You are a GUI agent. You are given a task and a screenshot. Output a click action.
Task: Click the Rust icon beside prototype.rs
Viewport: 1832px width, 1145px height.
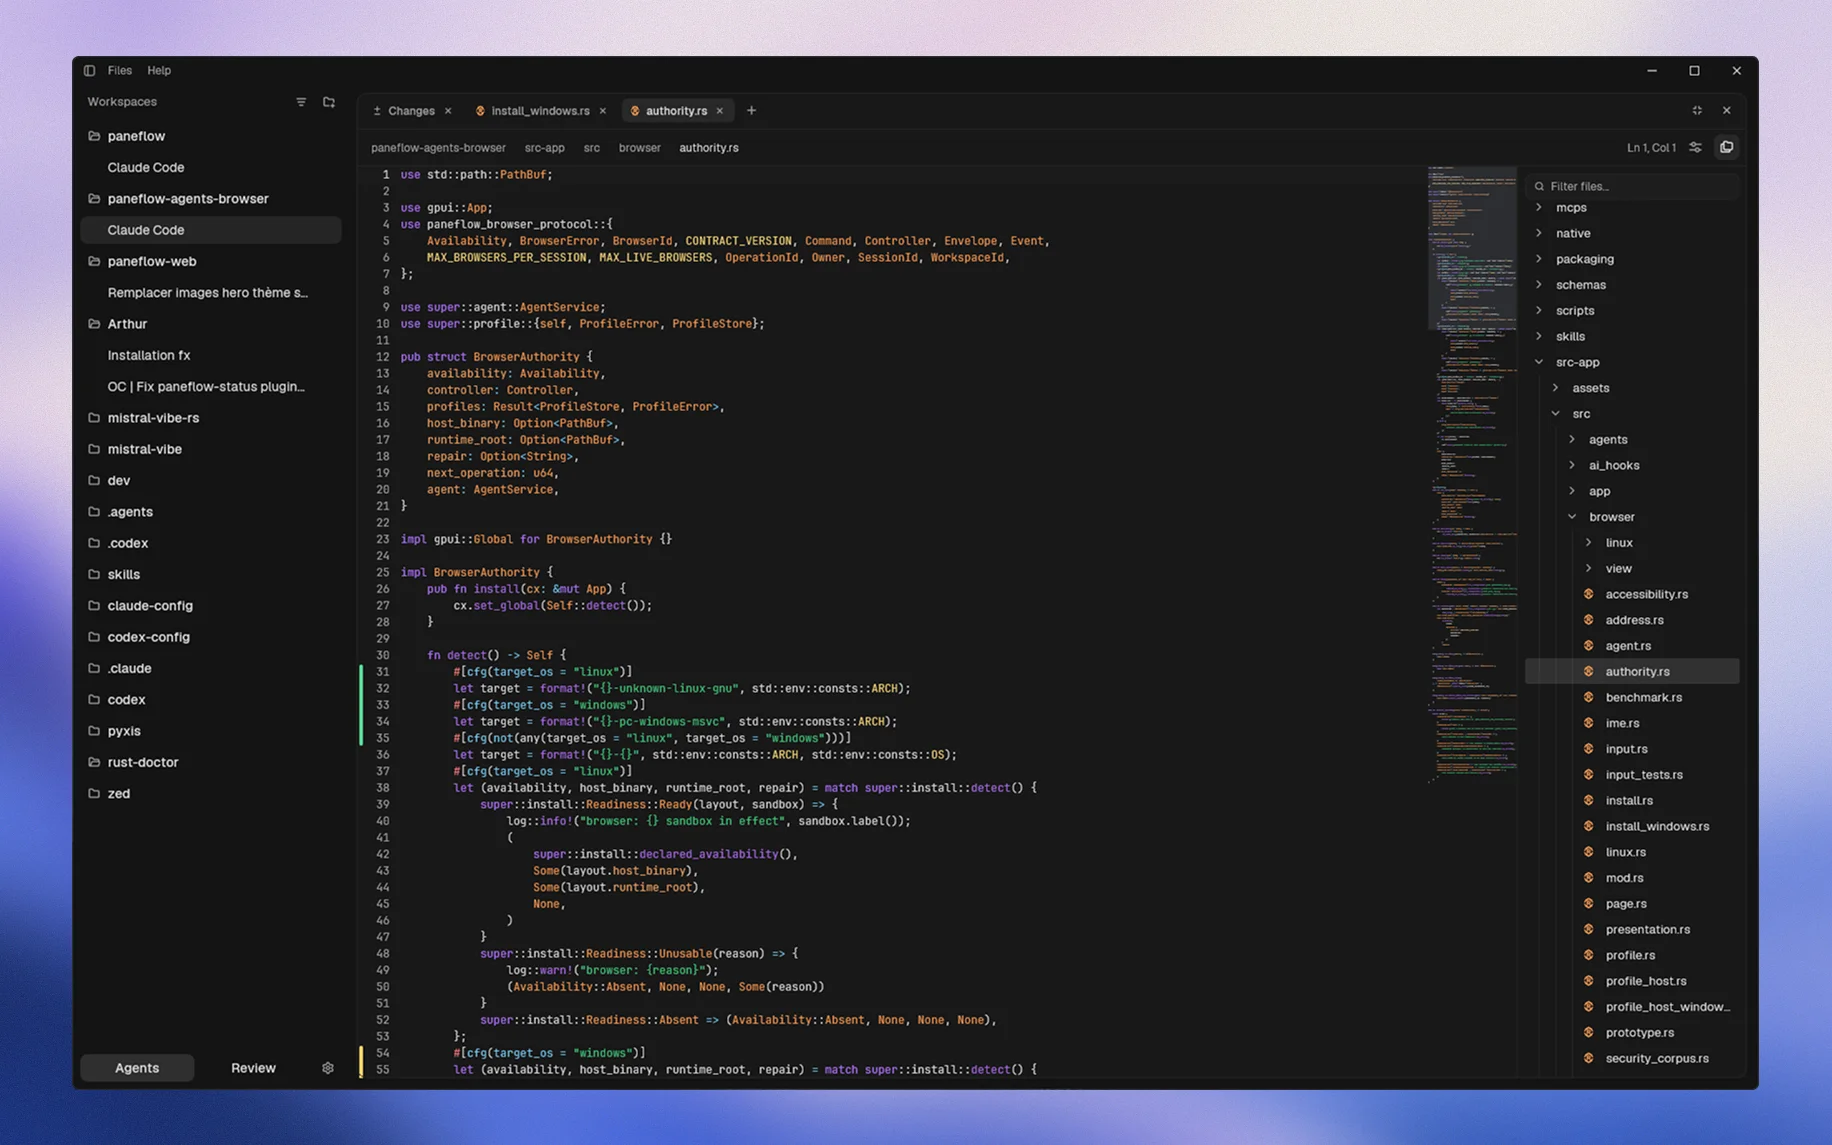[1589, 1032]
